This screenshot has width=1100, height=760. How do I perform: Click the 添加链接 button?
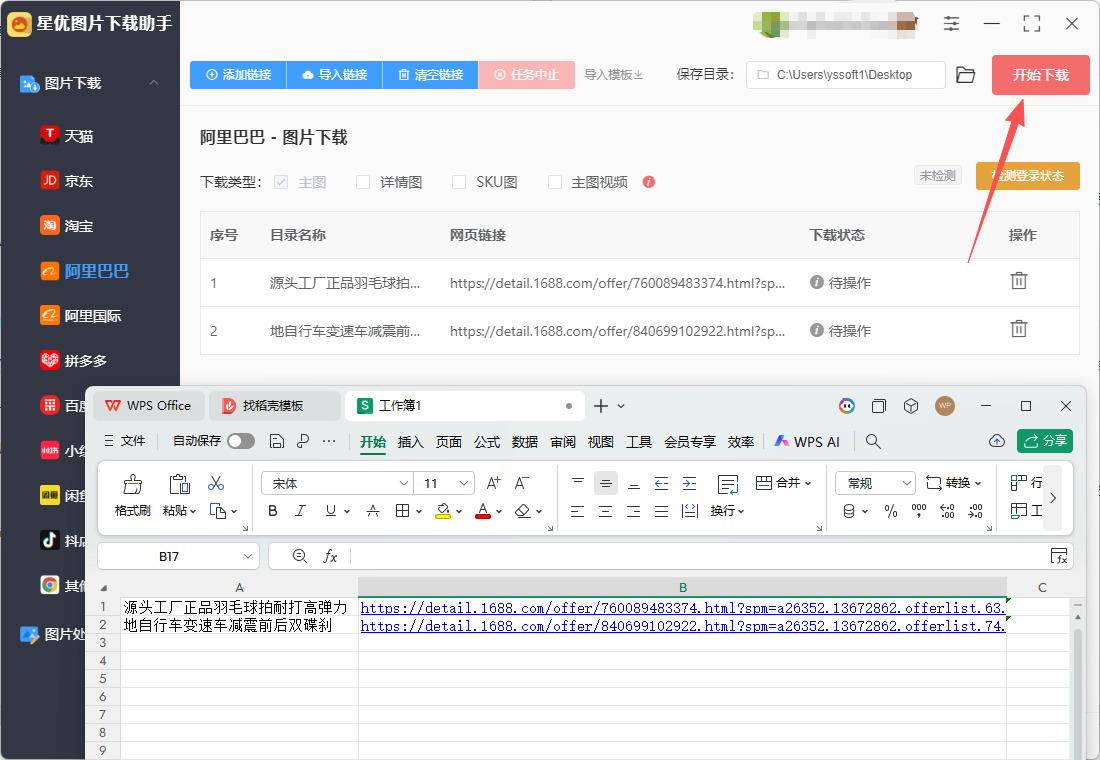[238, 75]
